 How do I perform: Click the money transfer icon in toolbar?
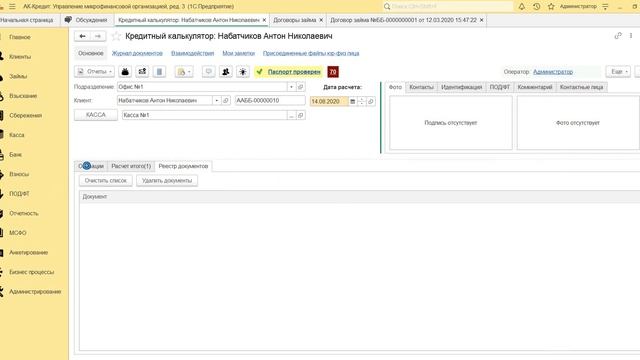point(142,72)
